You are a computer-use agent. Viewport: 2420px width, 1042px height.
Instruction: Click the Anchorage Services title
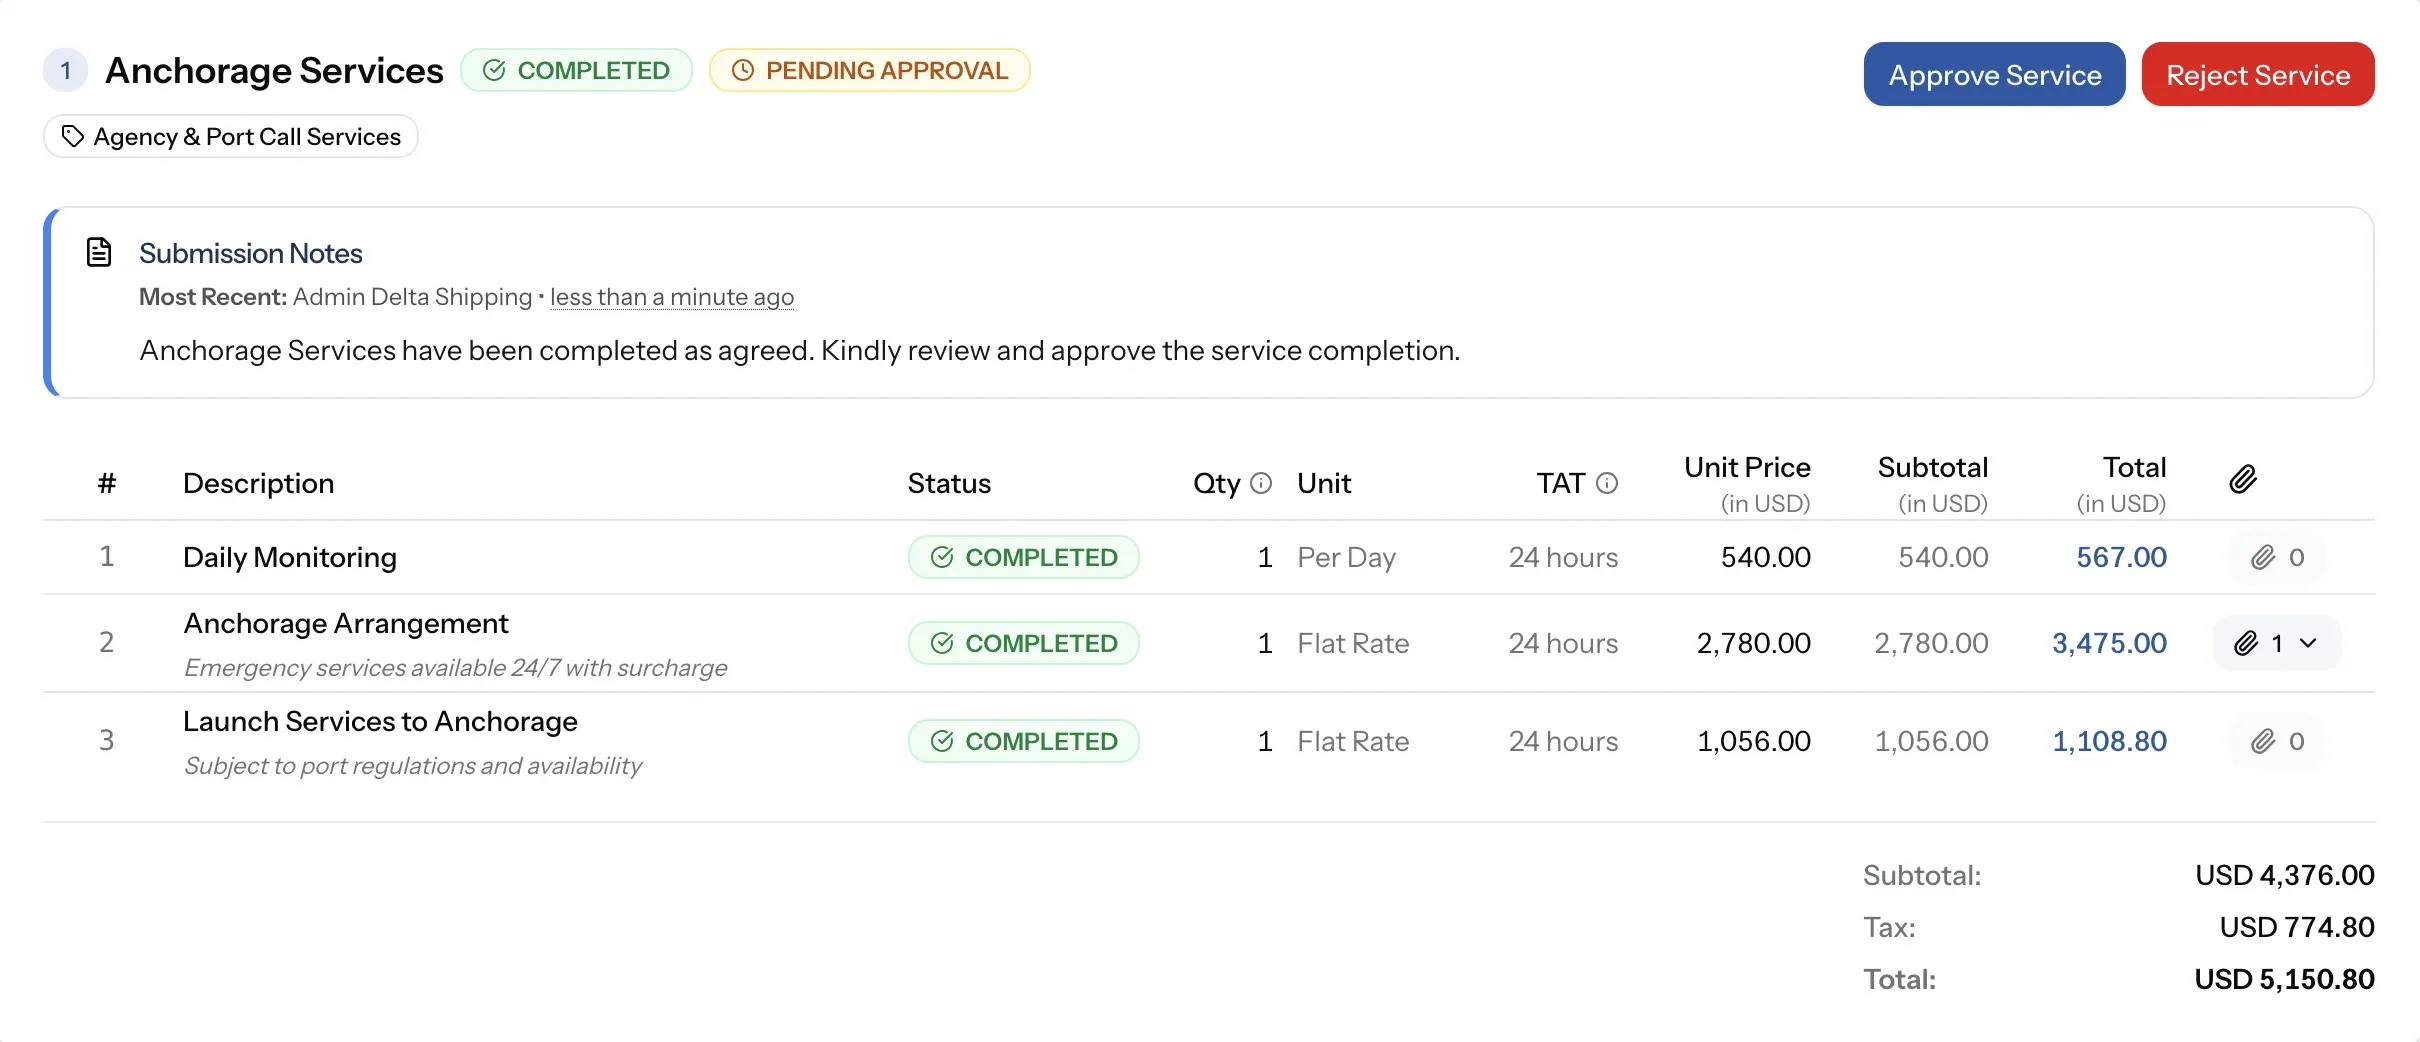tap(274, 71)
